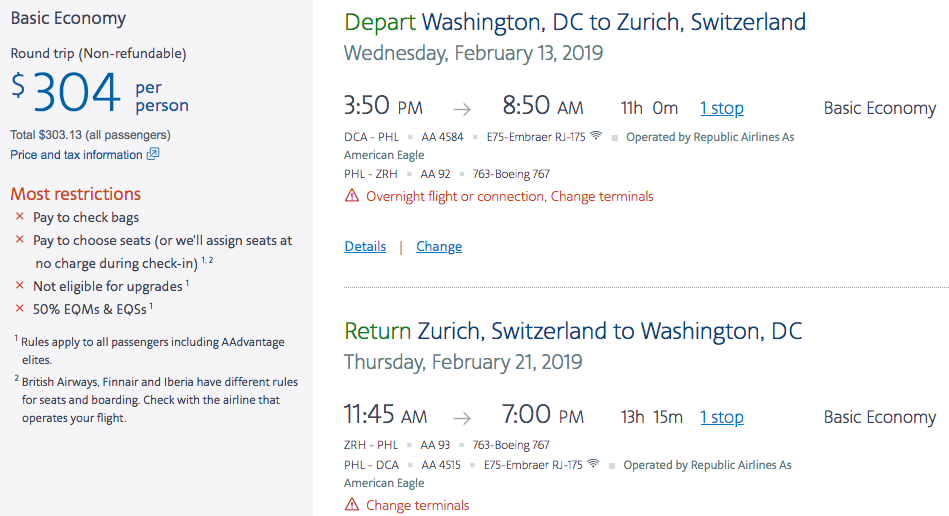This screenshot has width=949, height=516.
Task: View the departing flight Details link
Action: pos(365,246)
